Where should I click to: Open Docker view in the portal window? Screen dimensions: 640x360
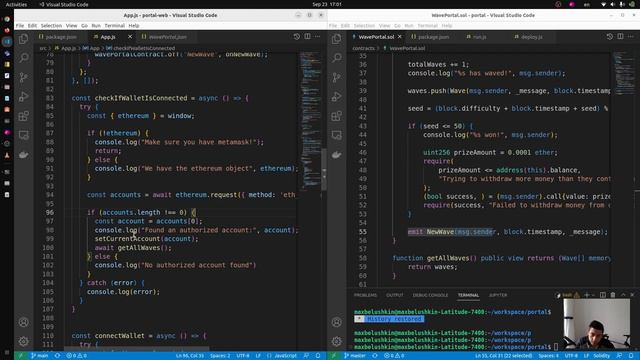(337, 155)
